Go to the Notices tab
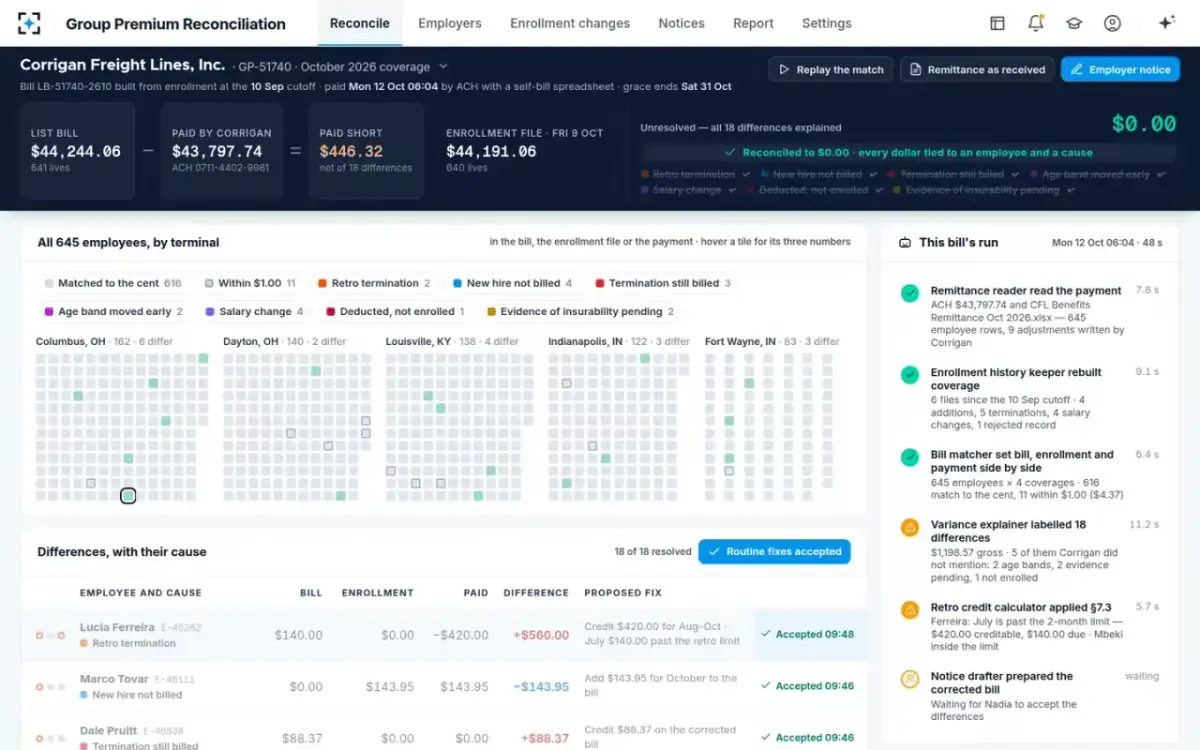This screenshot has width=1200, height=750. coord(682,23)
